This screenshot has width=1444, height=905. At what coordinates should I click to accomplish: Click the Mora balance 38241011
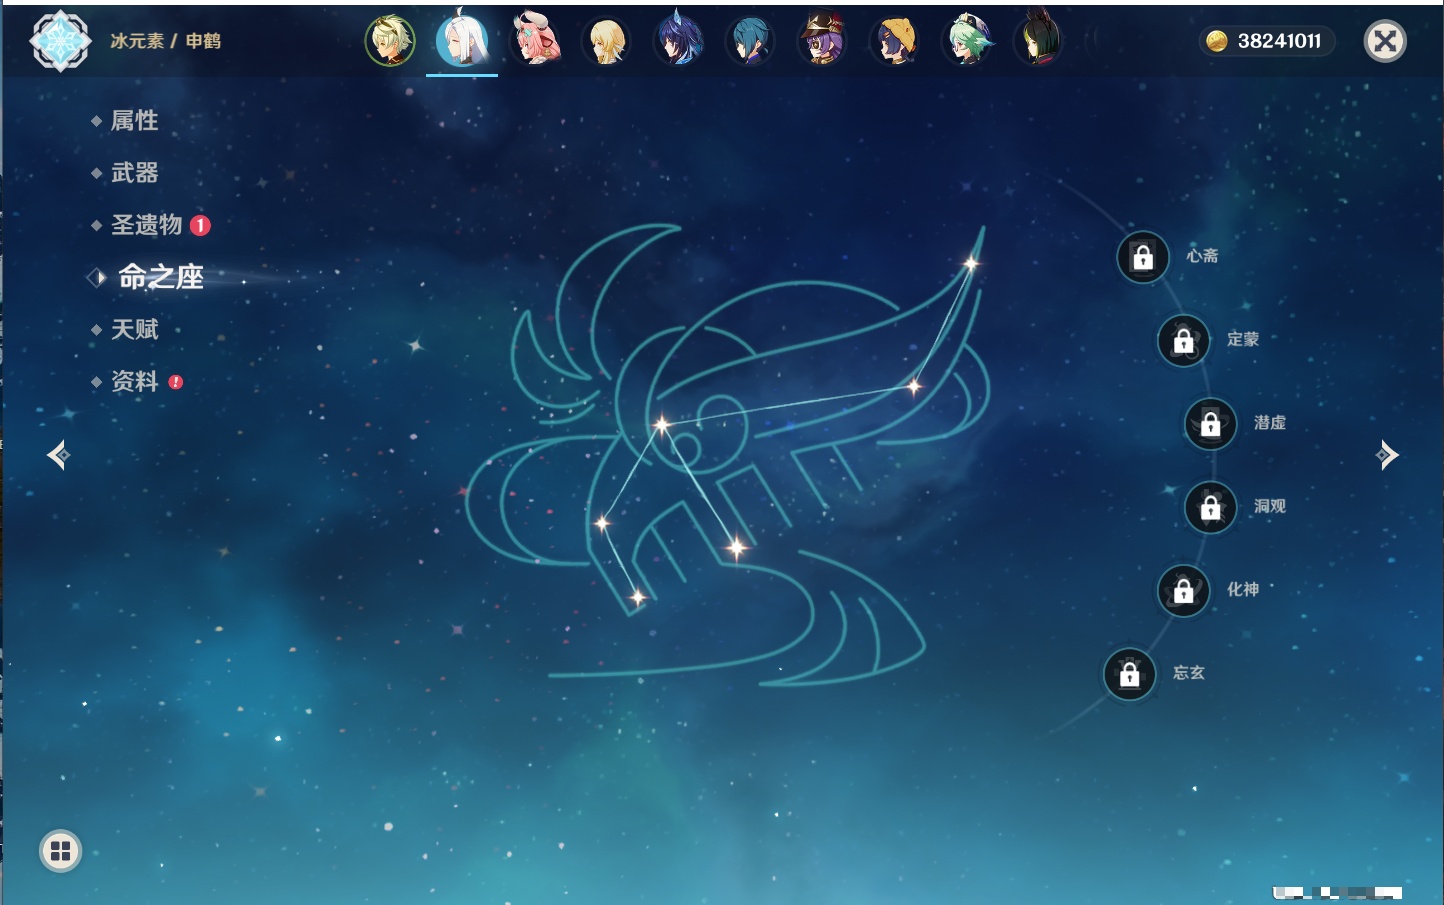1279,41
